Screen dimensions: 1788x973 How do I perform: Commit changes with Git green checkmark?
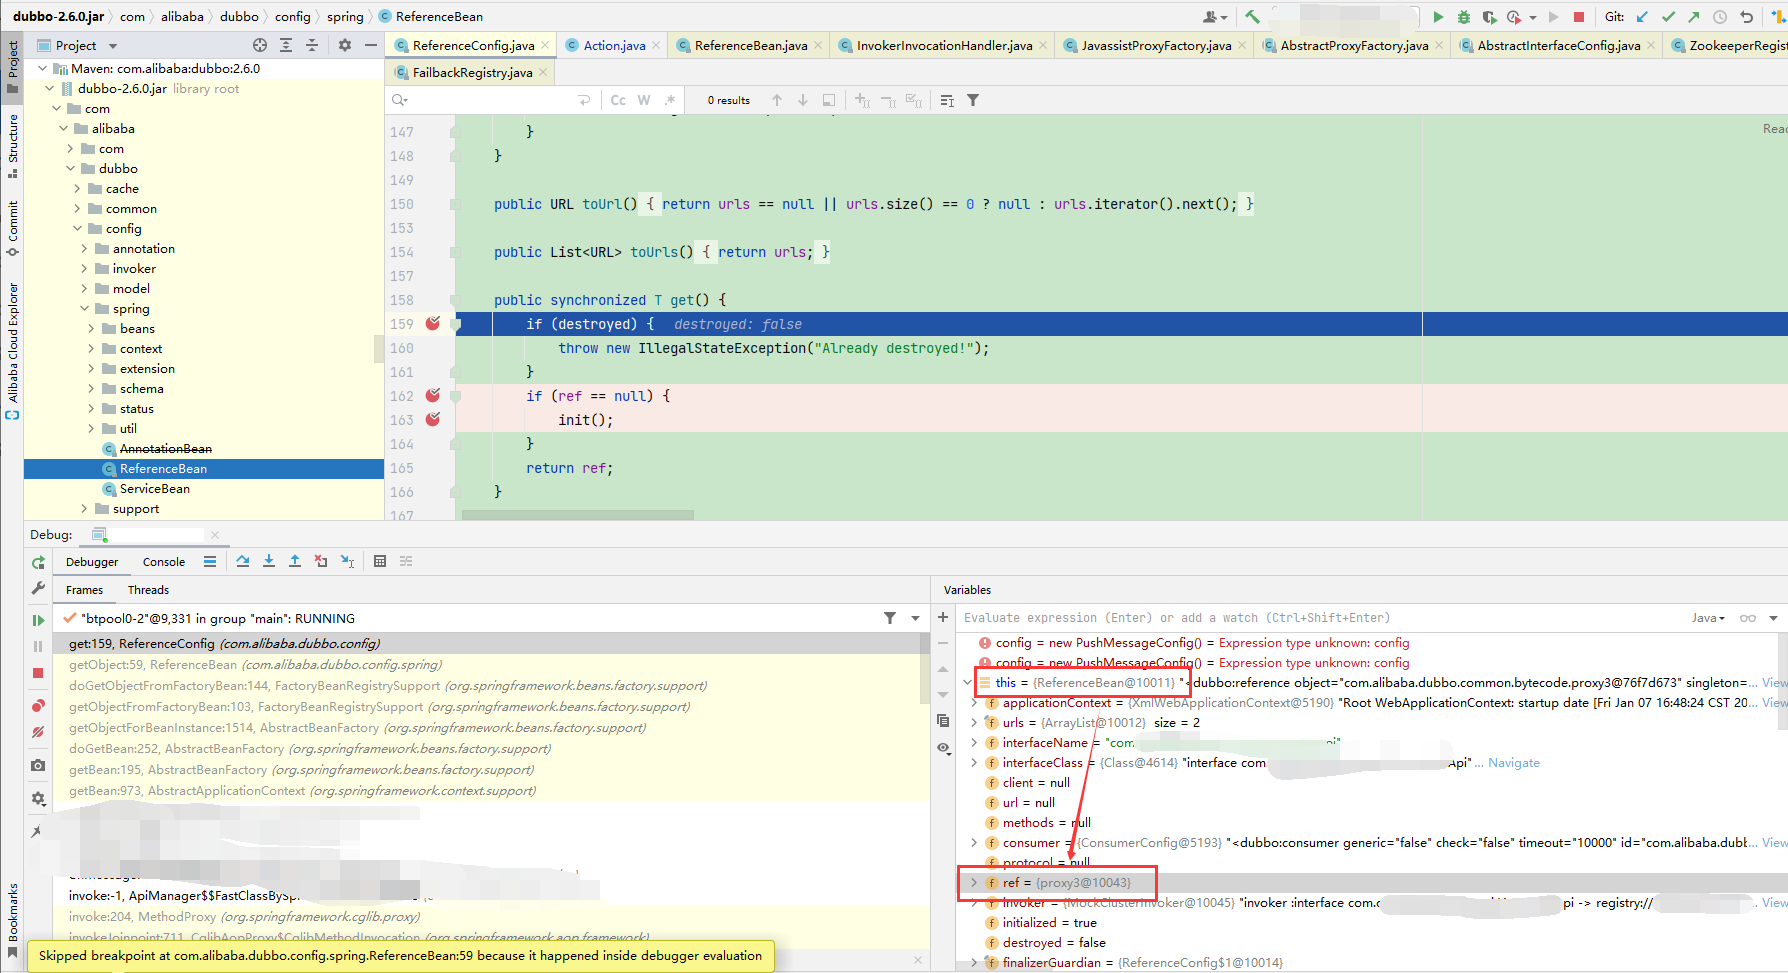(1668, 17)
